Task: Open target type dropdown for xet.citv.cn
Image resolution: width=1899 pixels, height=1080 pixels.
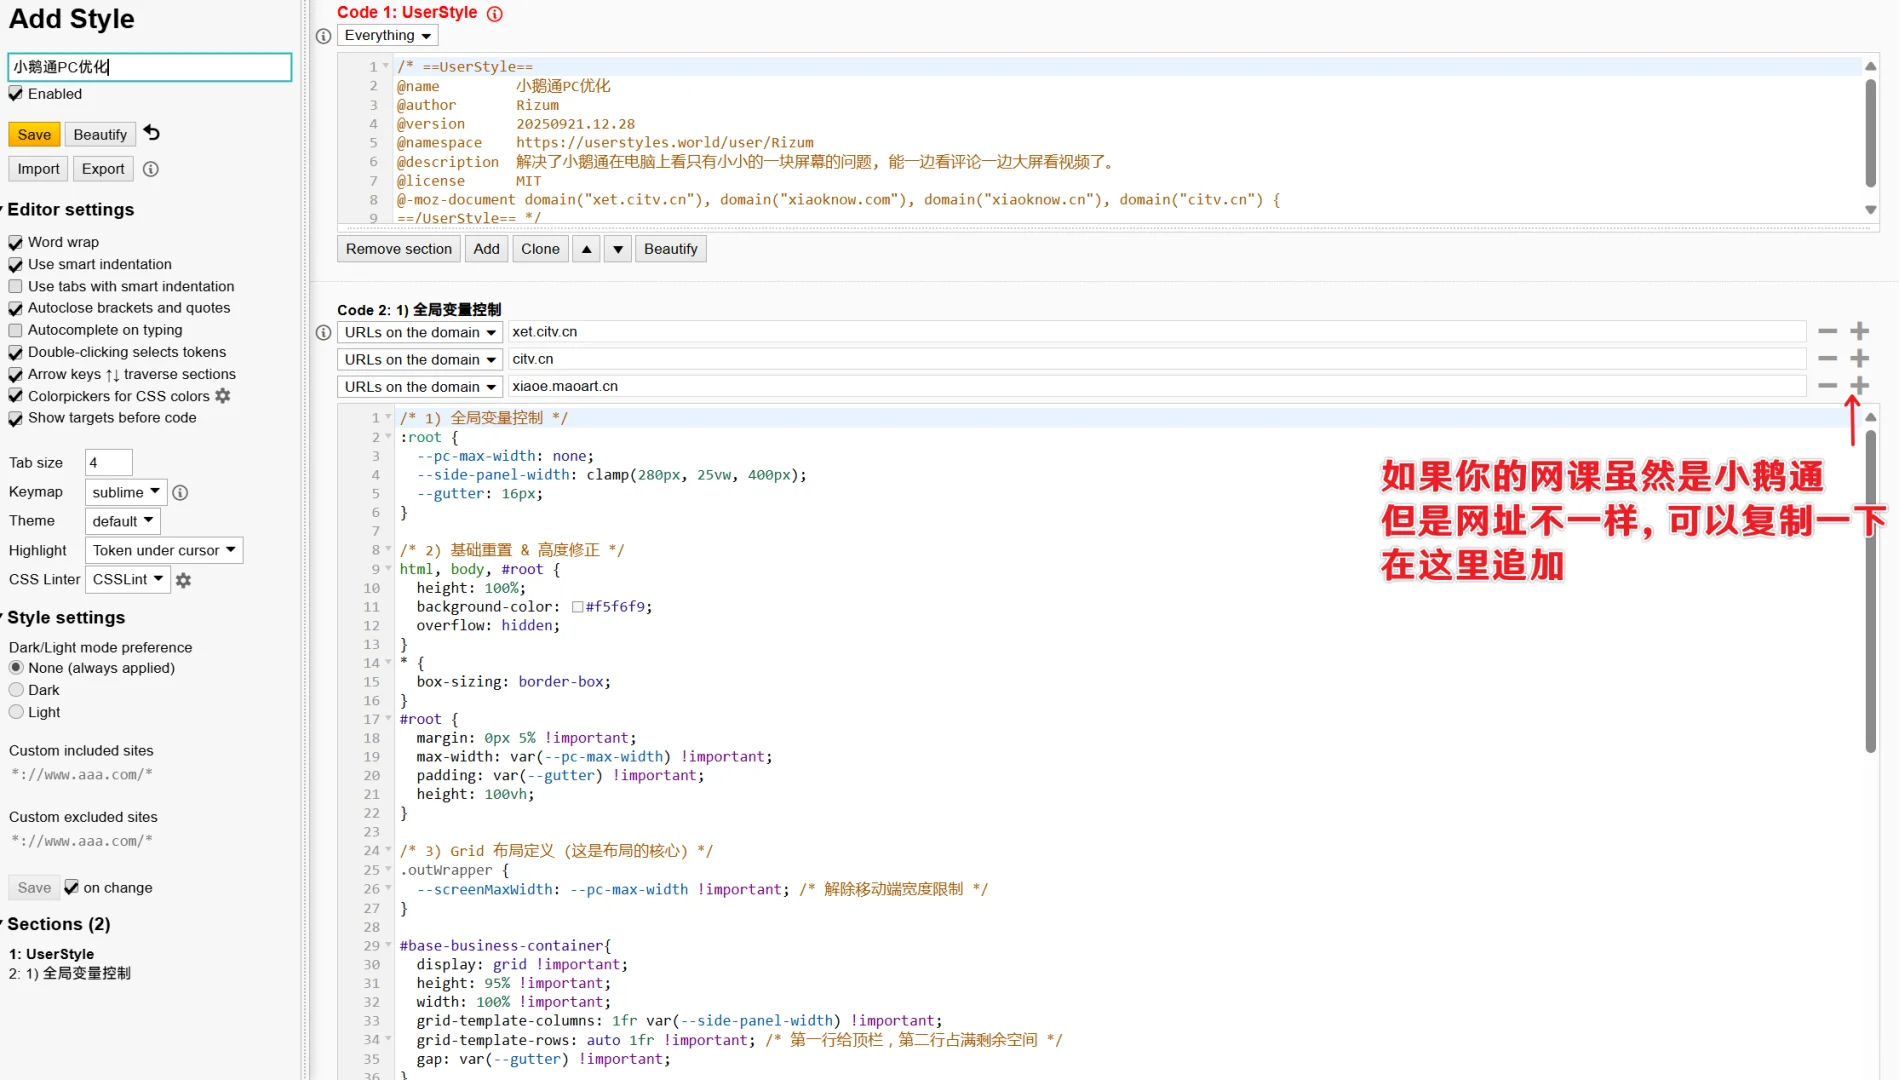Action: (x=420, y=332)
